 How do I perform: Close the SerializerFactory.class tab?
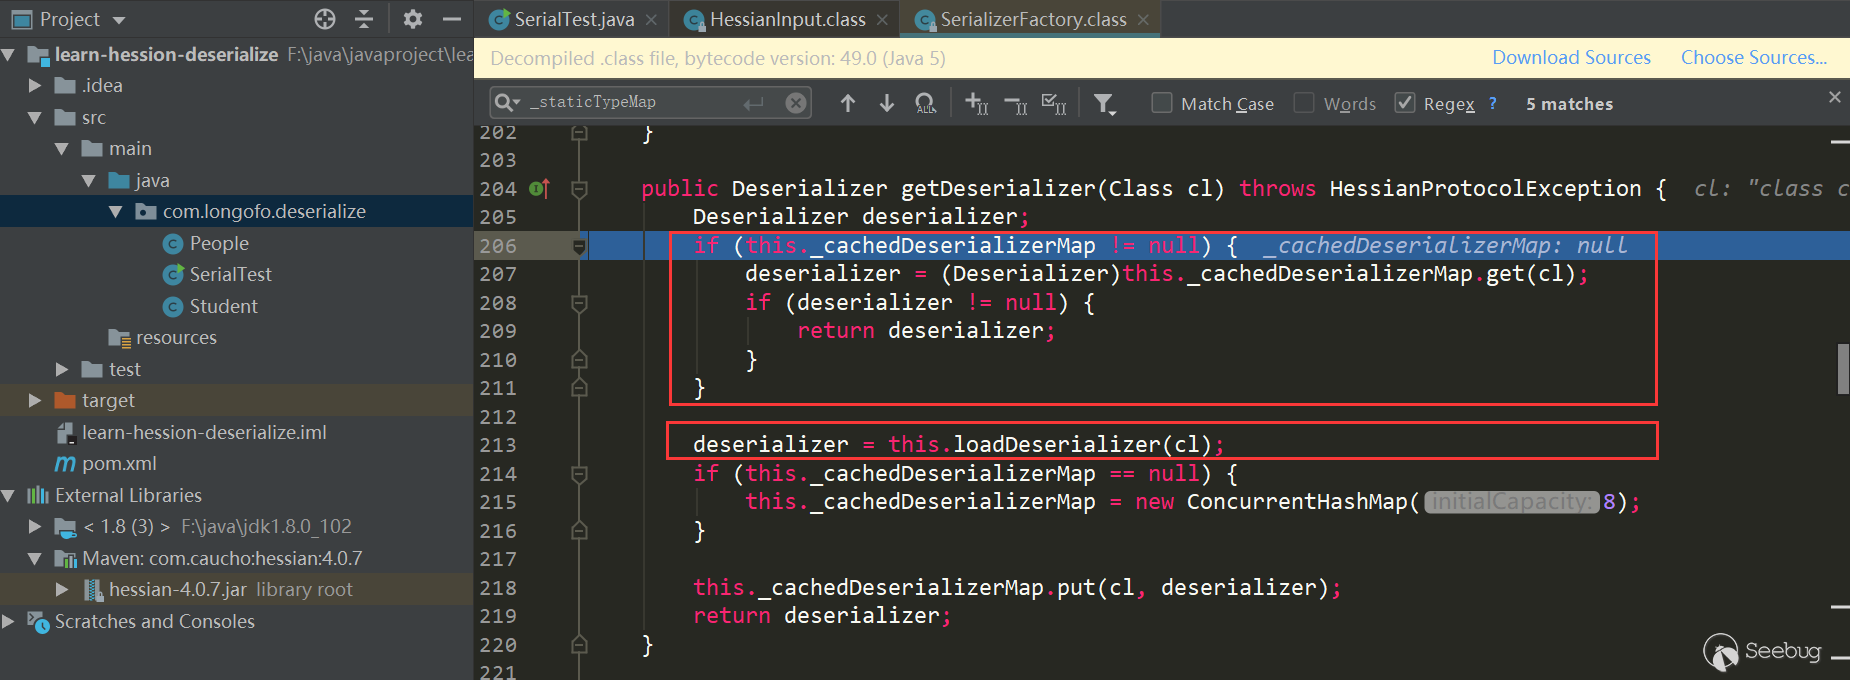click(x=1143, y=20)
